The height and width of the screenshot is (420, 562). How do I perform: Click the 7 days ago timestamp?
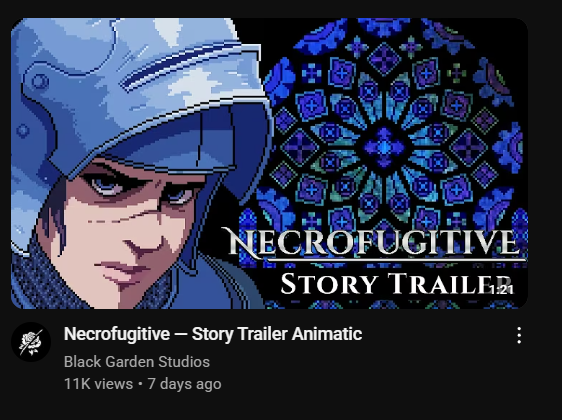point(184,384)
